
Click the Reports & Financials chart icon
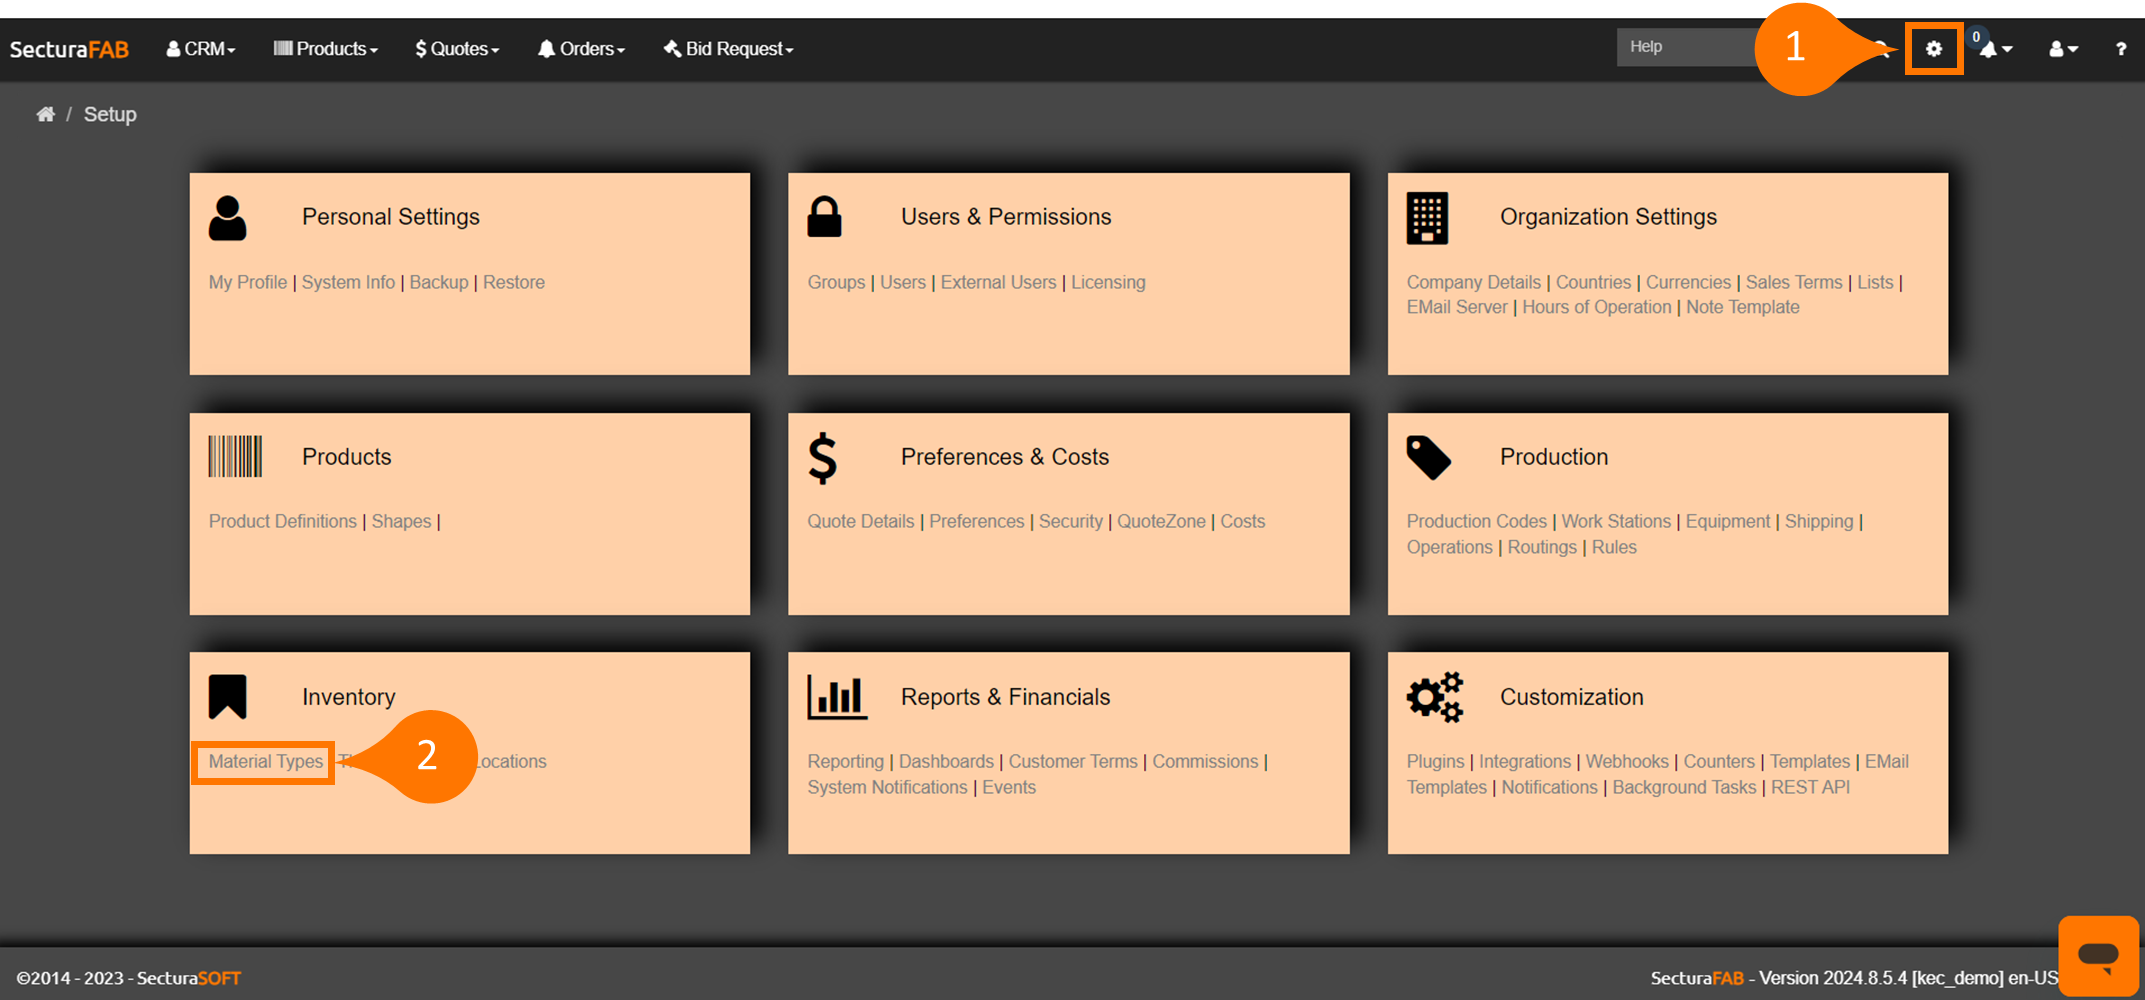pos(836,697)
